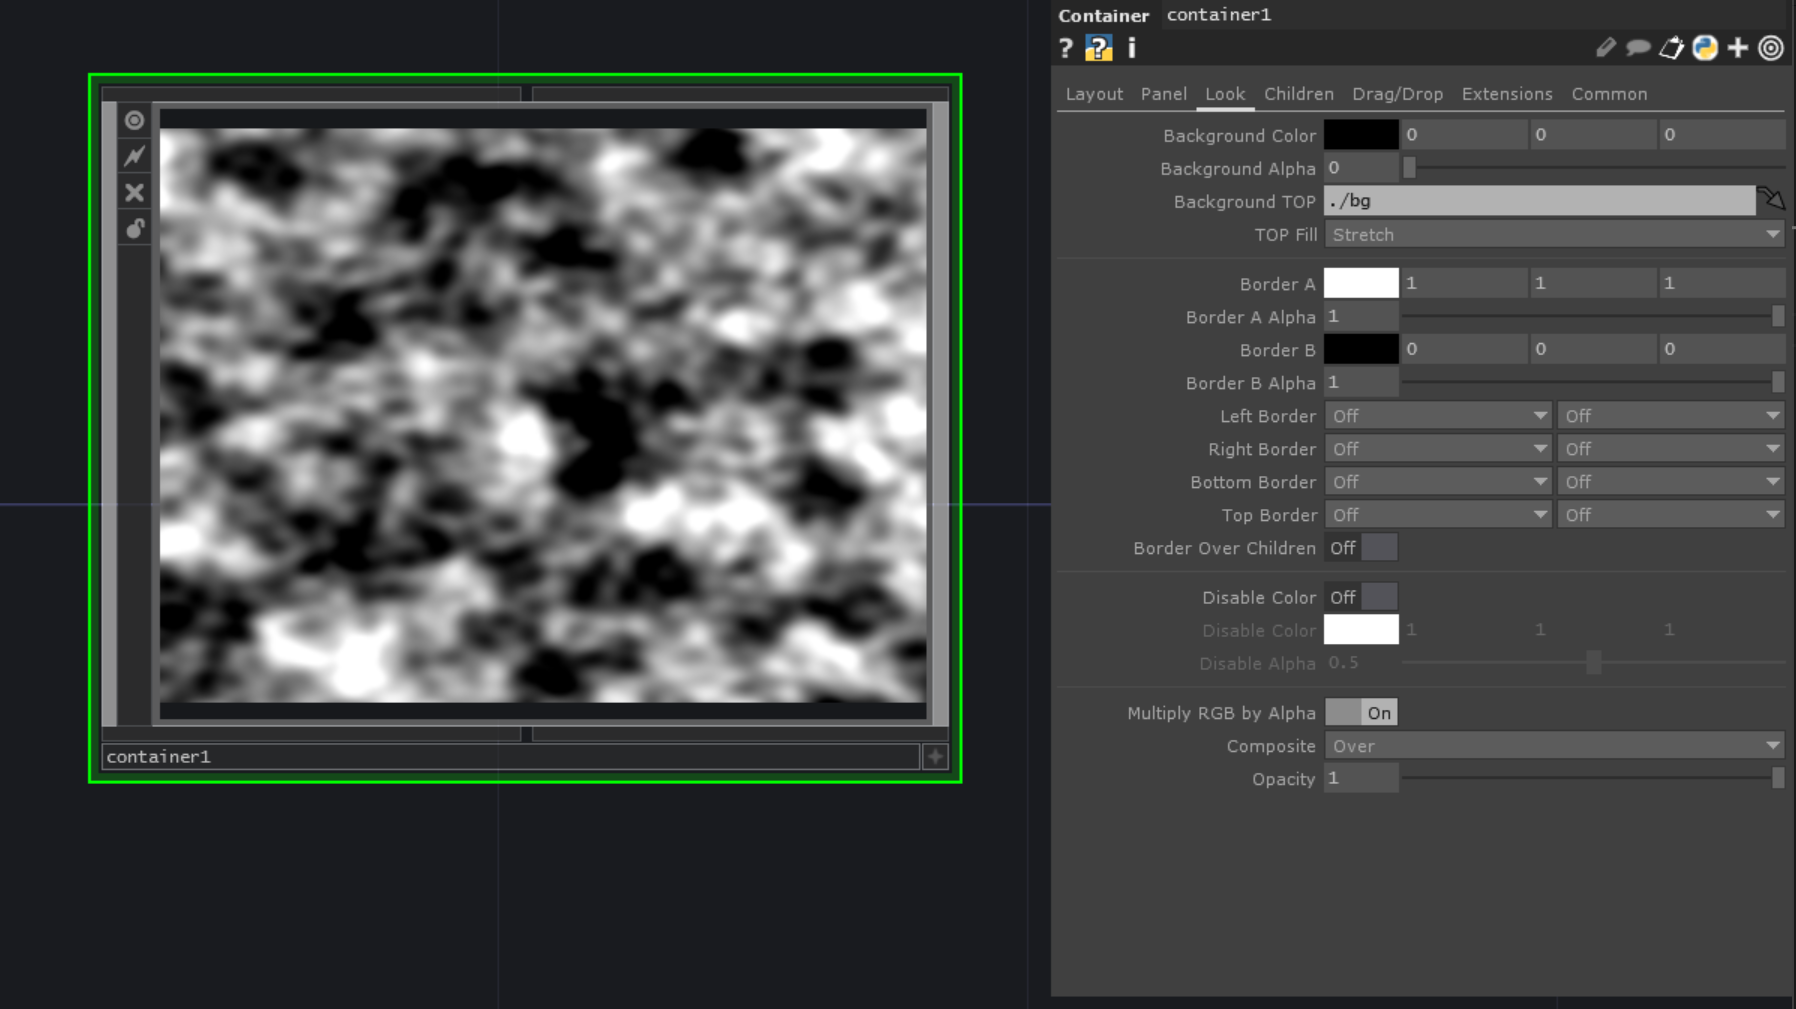
Task: Open second Right Border dropdown
Action: tap(1670, 449)
